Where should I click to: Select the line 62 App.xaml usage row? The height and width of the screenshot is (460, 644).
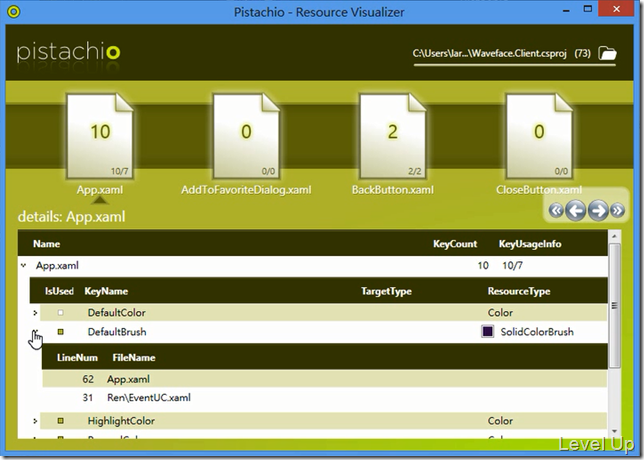coord(324,379)
